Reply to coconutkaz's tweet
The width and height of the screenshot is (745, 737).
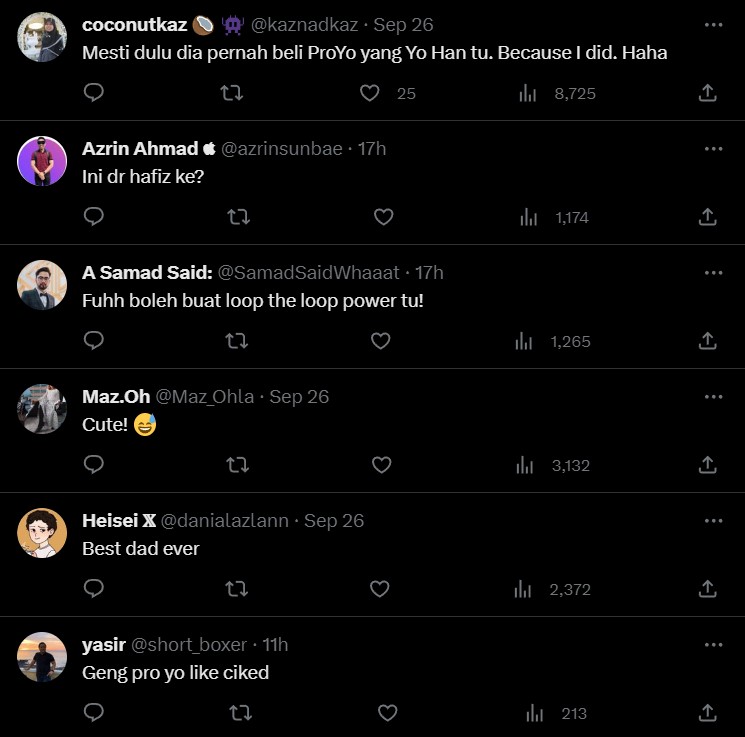94,93
